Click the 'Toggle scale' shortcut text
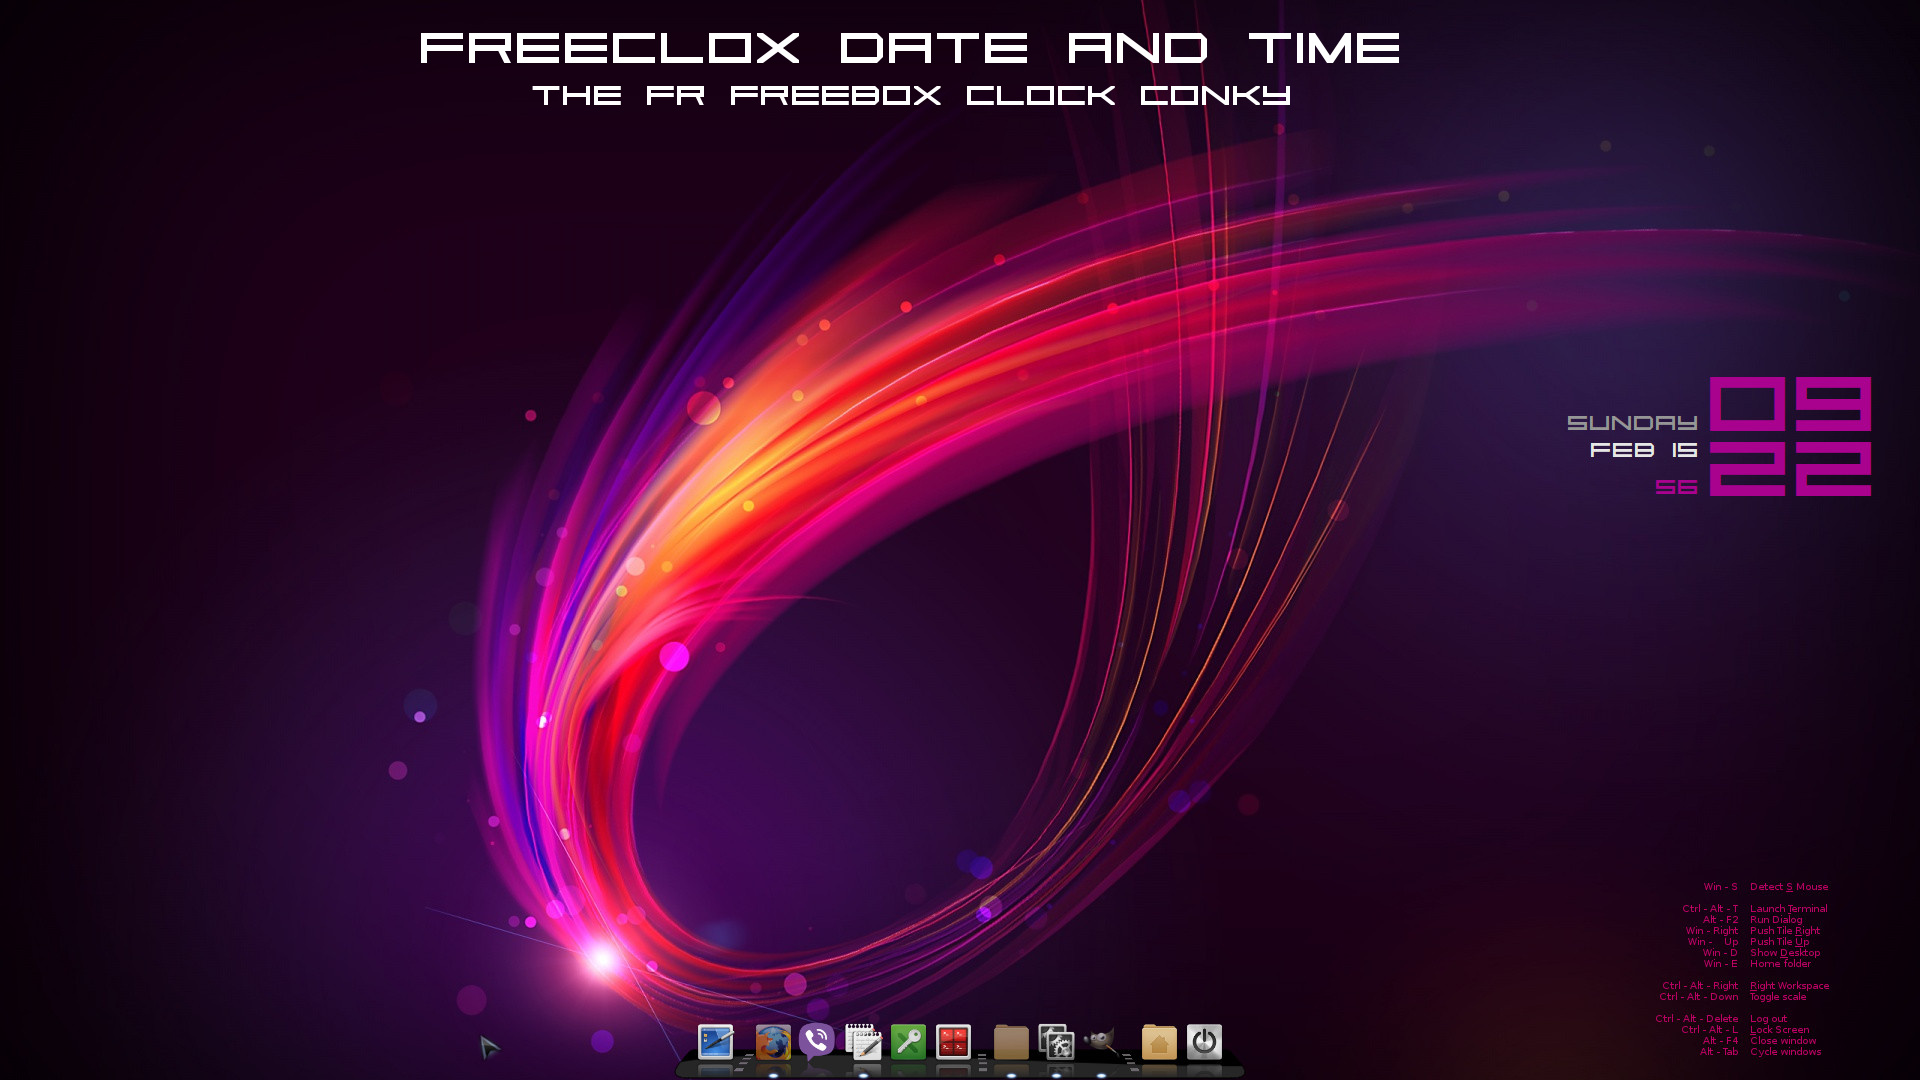Image resolution: width=1920 pixels, height=1080 pixels. click(1778, 997)
